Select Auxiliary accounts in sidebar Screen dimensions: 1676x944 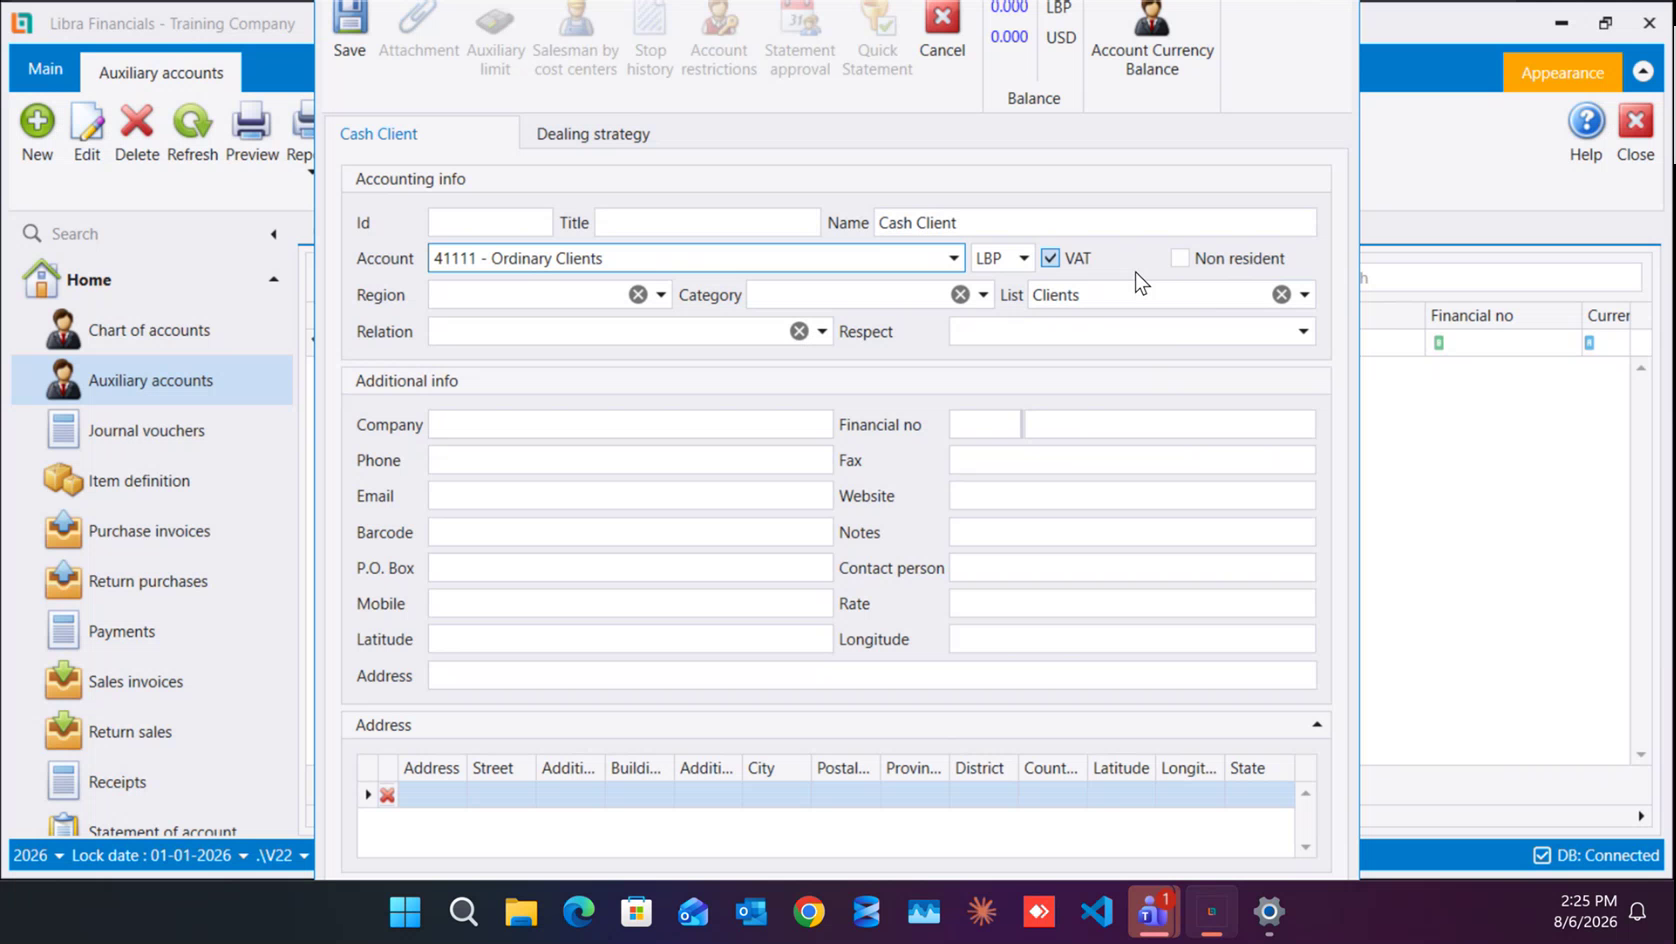click(152, 380)
